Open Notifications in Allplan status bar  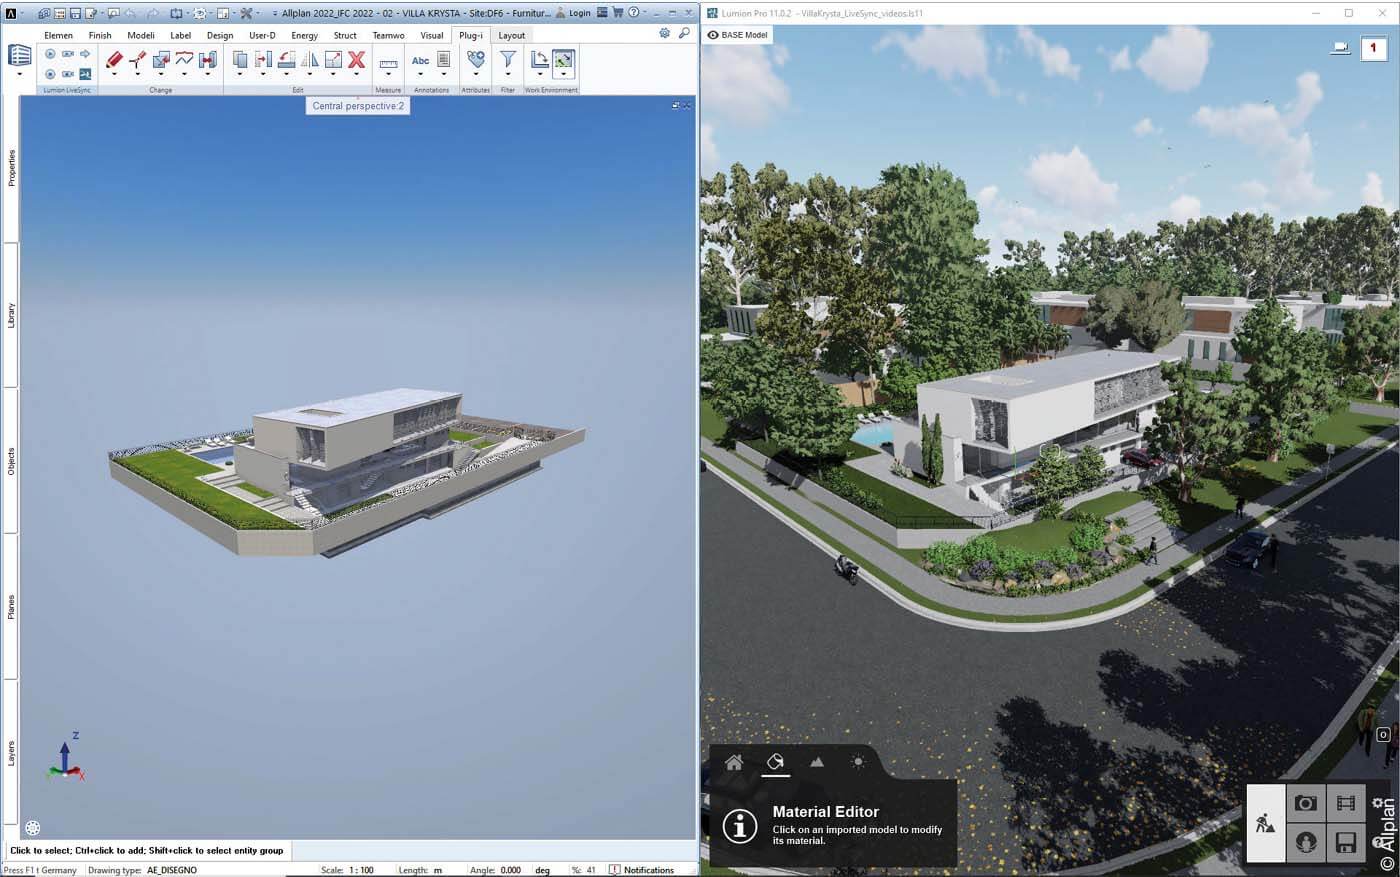[x=642, y=870]
